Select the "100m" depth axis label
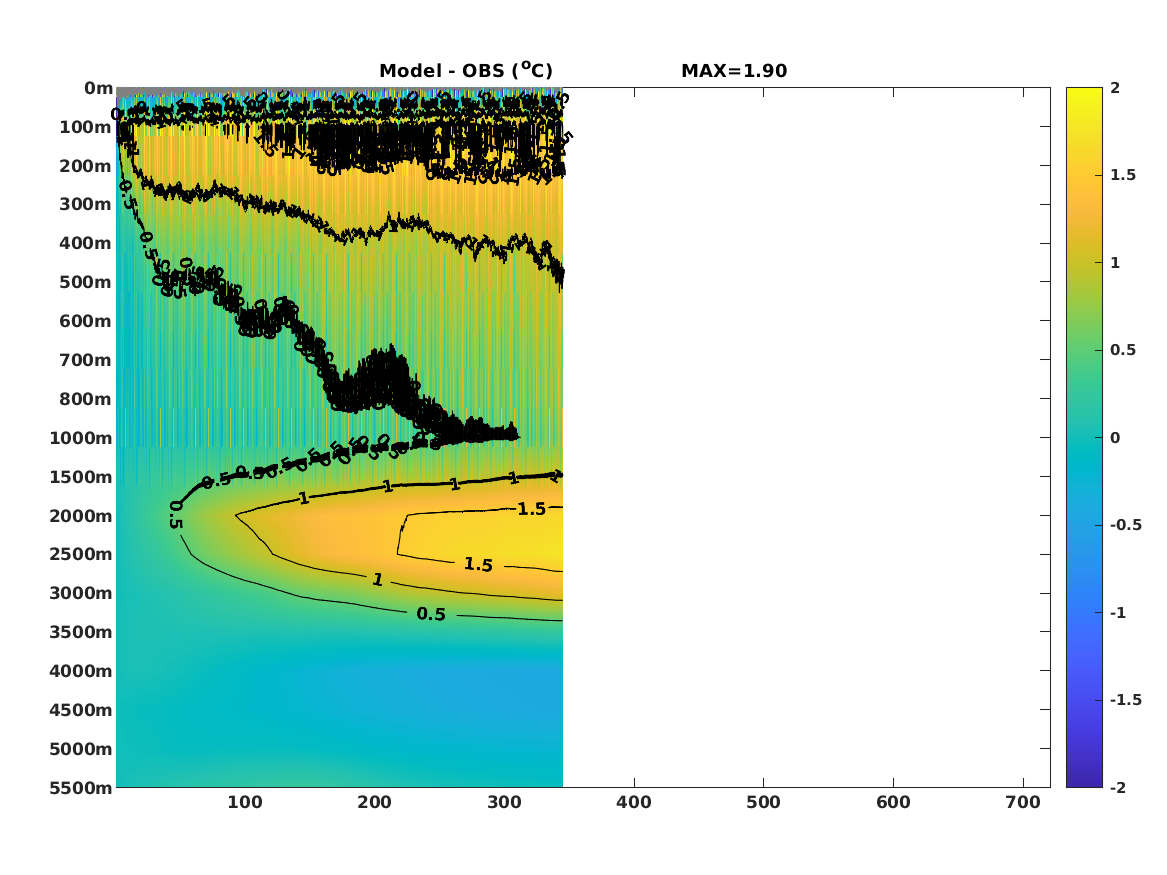The height and width of the screenshot is (875, 1167). [x=86, y=127]
